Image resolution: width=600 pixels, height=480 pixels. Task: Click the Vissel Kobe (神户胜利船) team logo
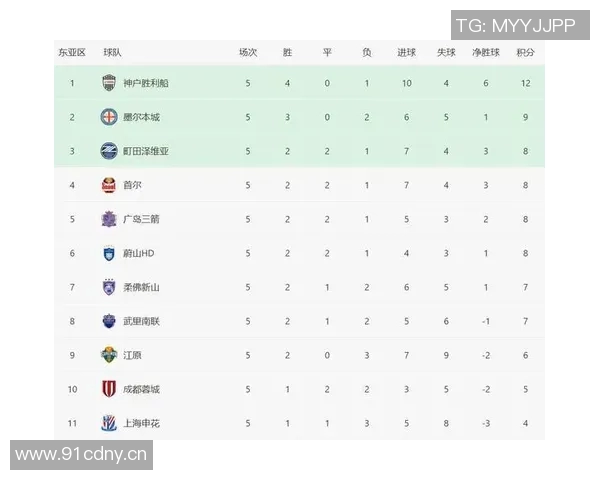click(109, 83)
